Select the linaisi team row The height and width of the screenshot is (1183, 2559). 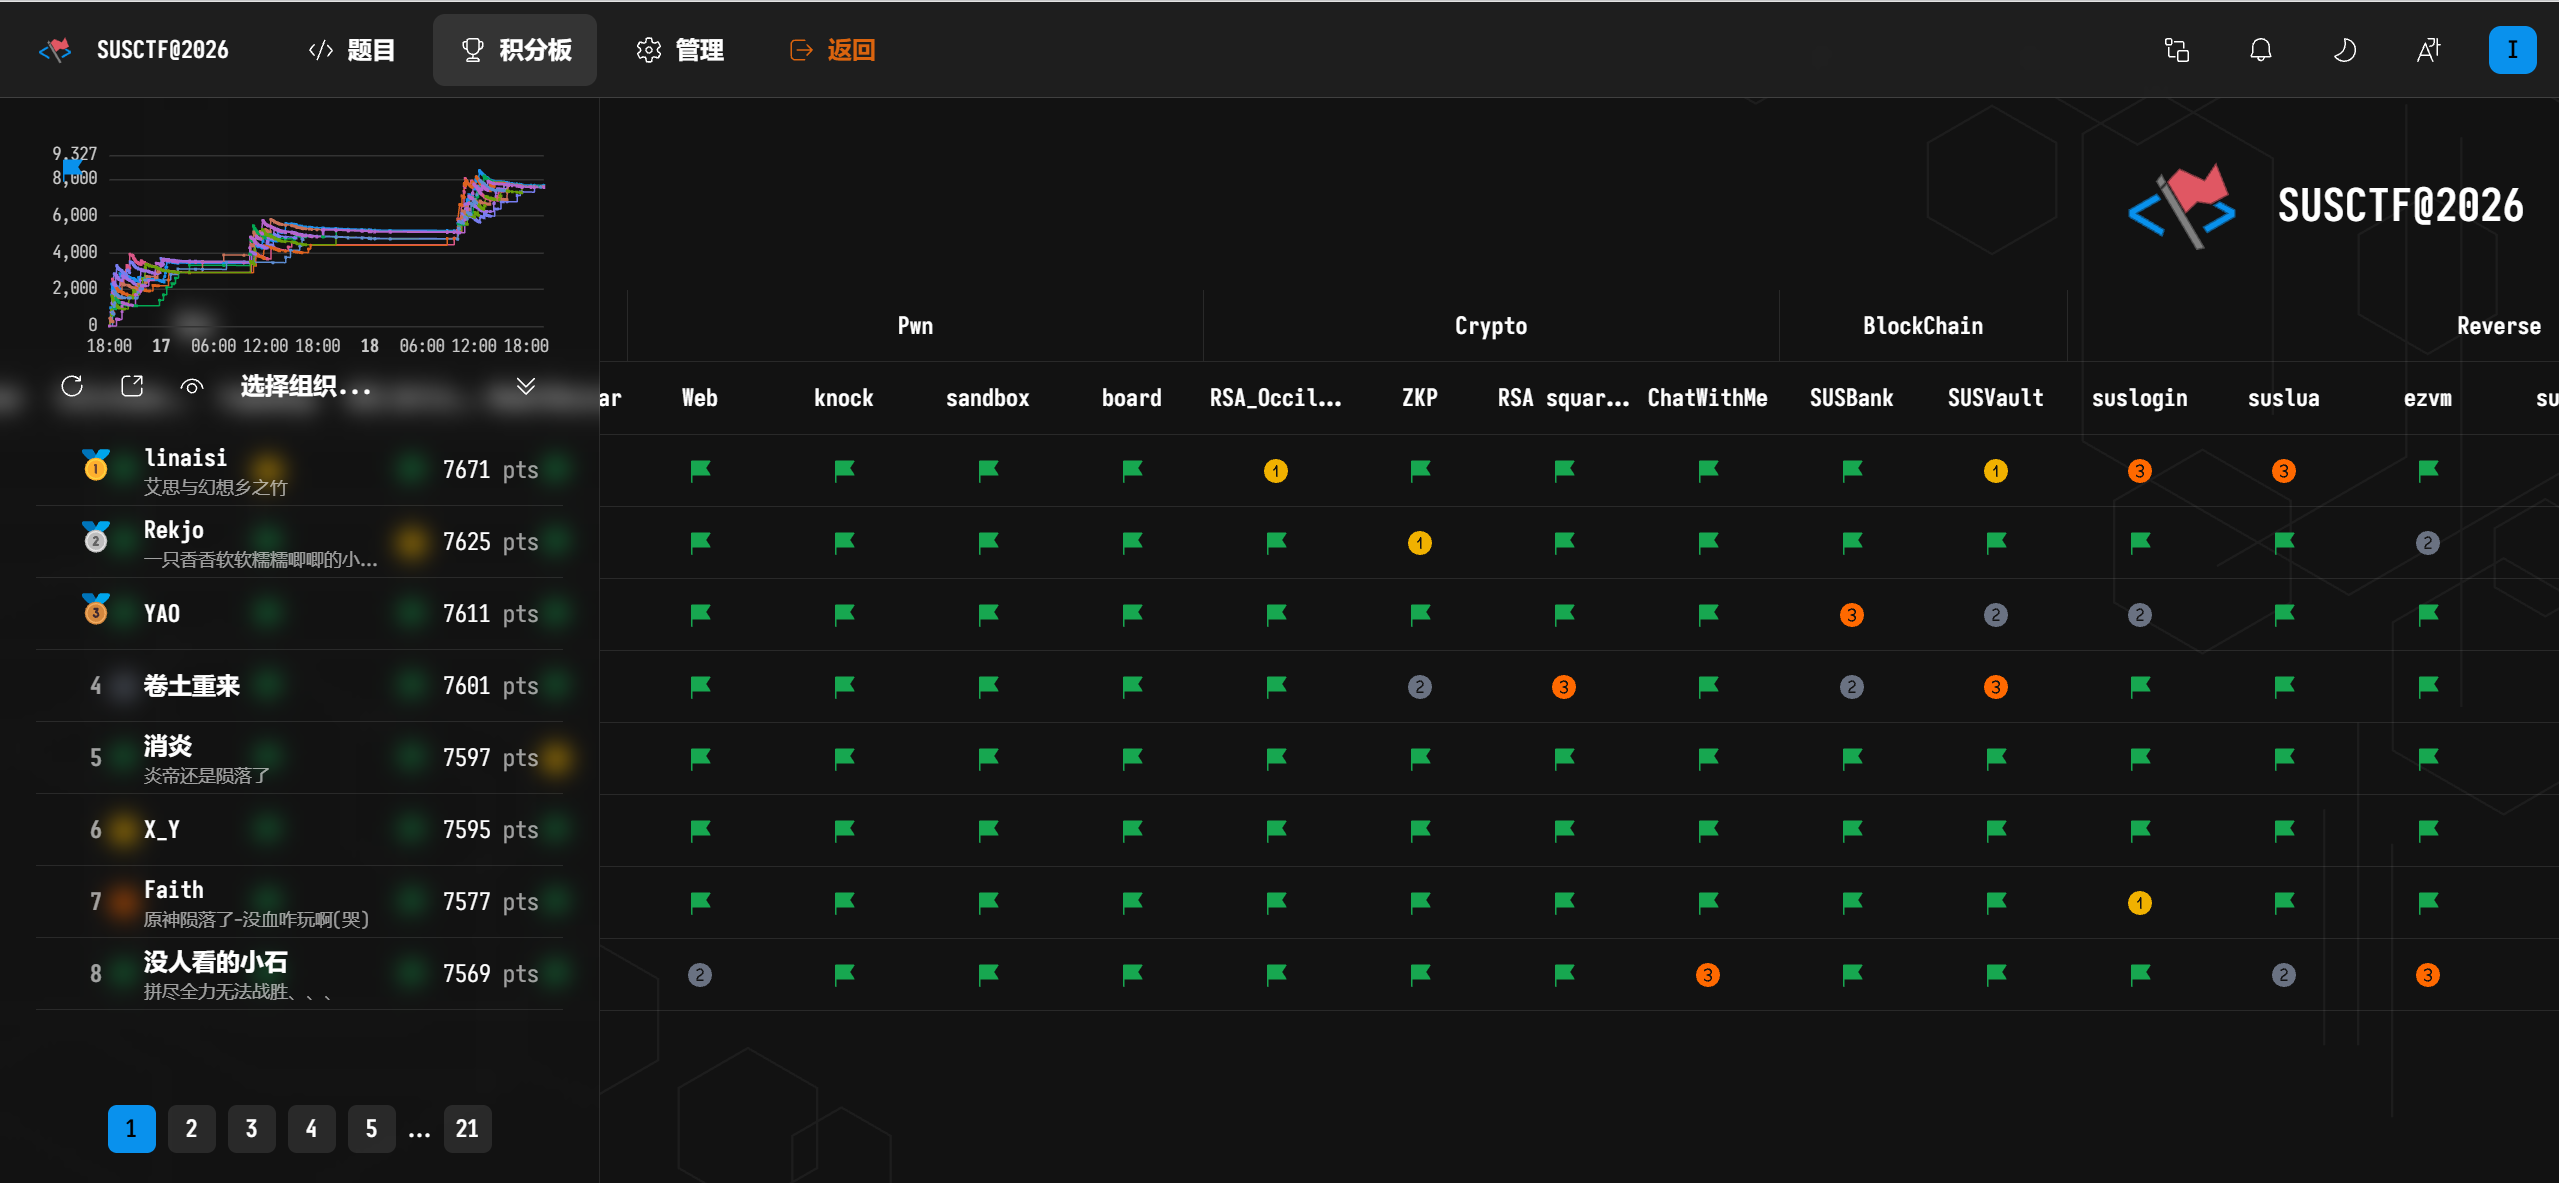300,470
